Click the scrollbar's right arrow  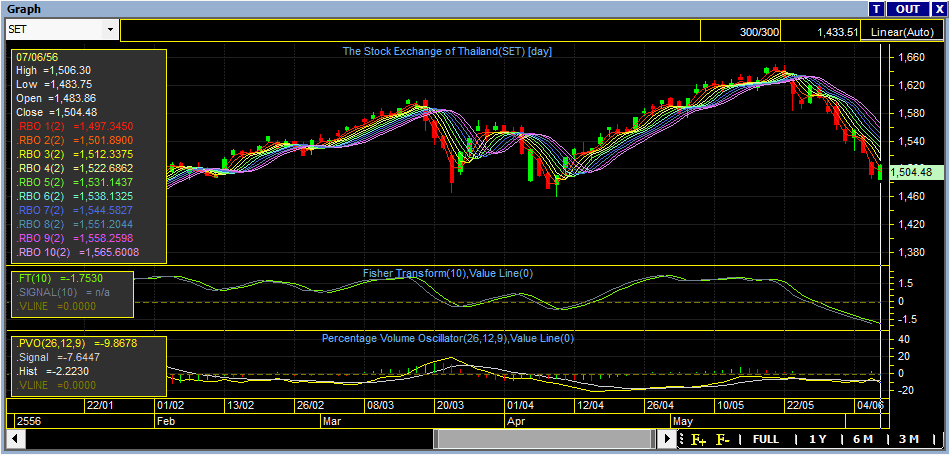(667, 438)
